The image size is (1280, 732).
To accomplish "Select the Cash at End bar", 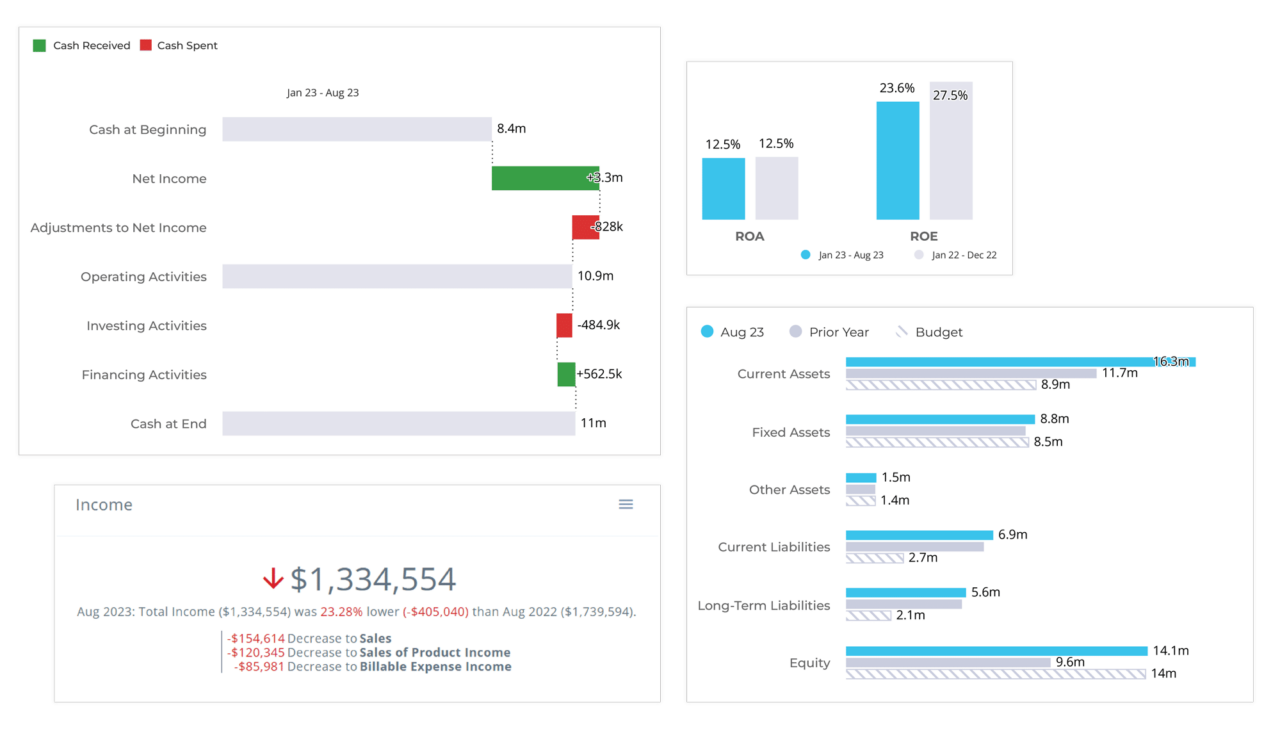I will pyautogui.click(x=396, y=423).
